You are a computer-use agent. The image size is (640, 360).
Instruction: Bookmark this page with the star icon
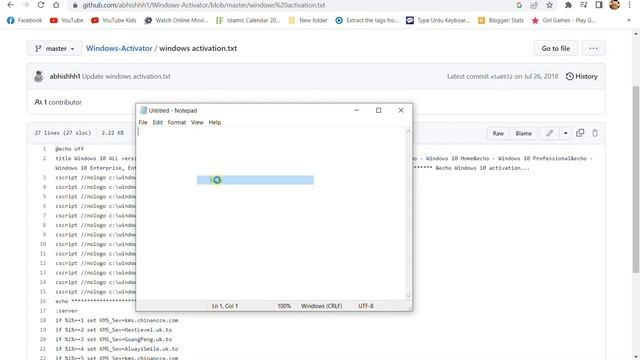coord(549,5)
